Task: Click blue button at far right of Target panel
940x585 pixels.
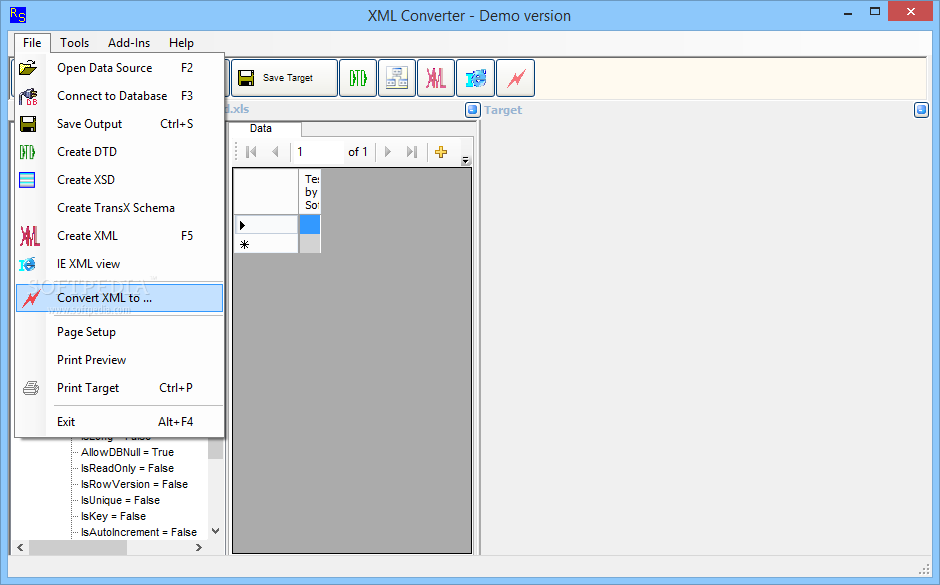Action: tap(921, 110)
